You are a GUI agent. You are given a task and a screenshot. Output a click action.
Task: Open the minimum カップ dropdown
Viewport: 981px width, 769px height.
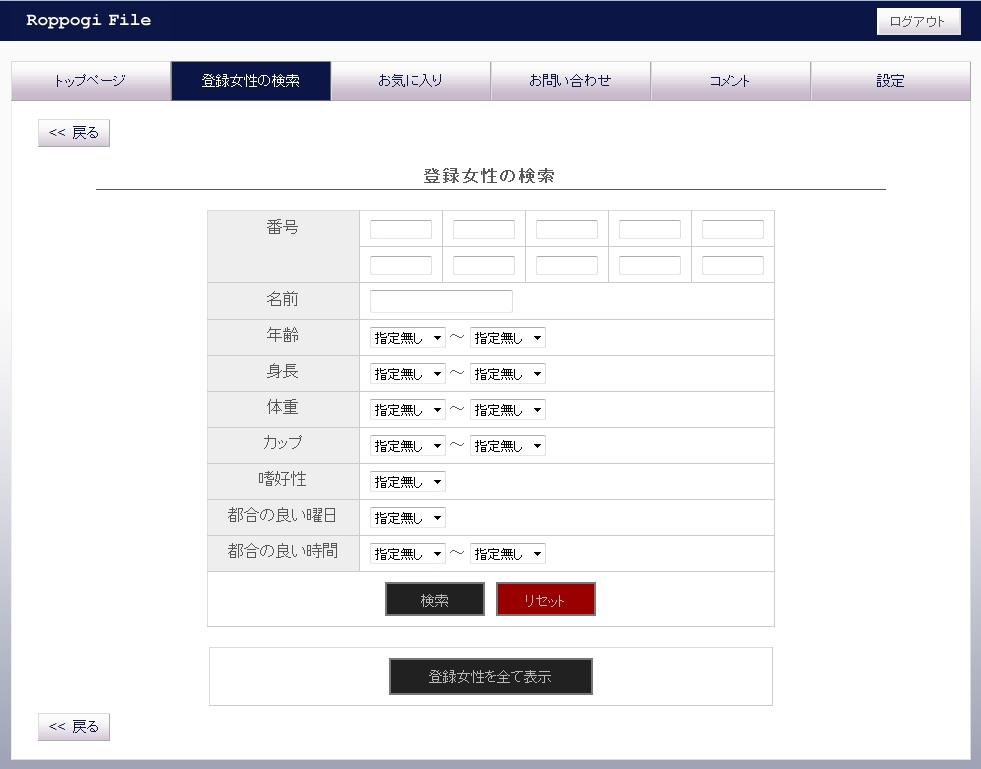pyautogui.click(x=407, y=446)
